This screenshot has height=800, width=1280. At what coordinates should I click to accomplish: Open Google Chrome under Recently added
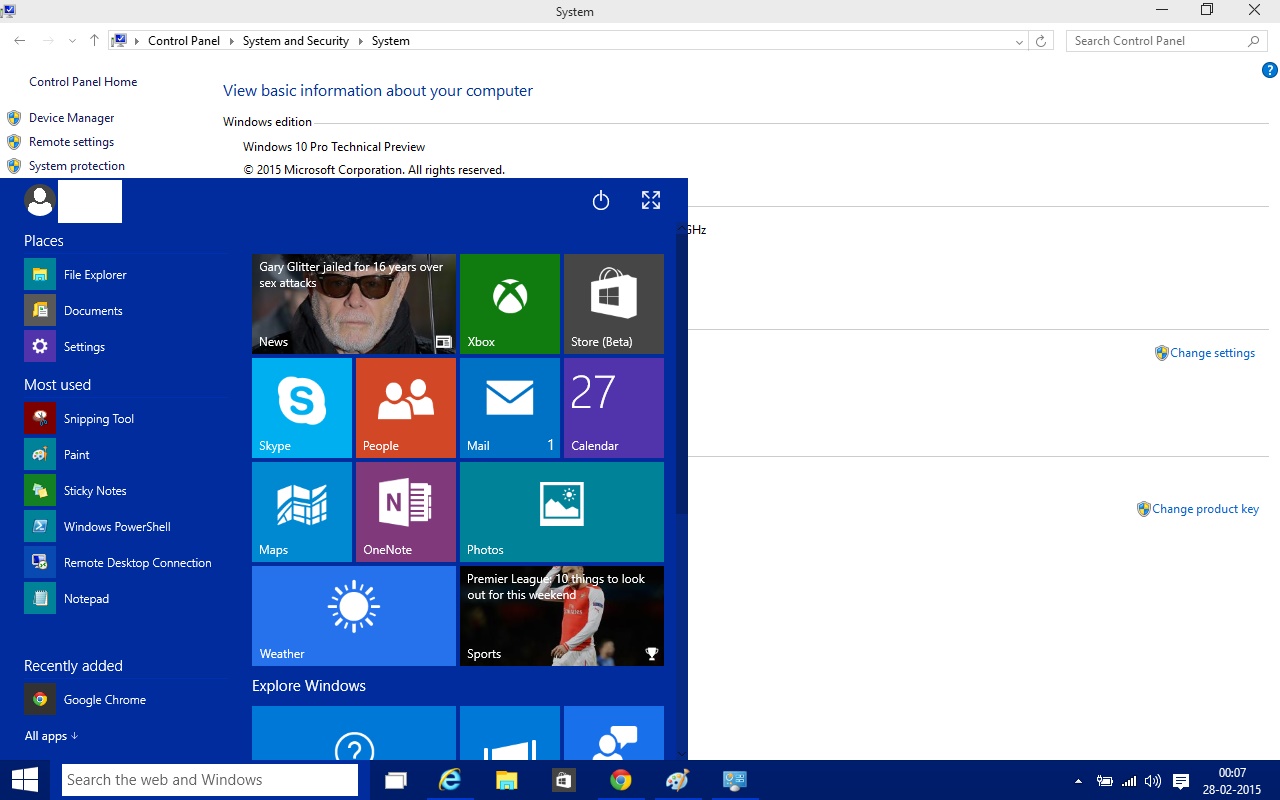pyautogui.click(x=125, y=700)
